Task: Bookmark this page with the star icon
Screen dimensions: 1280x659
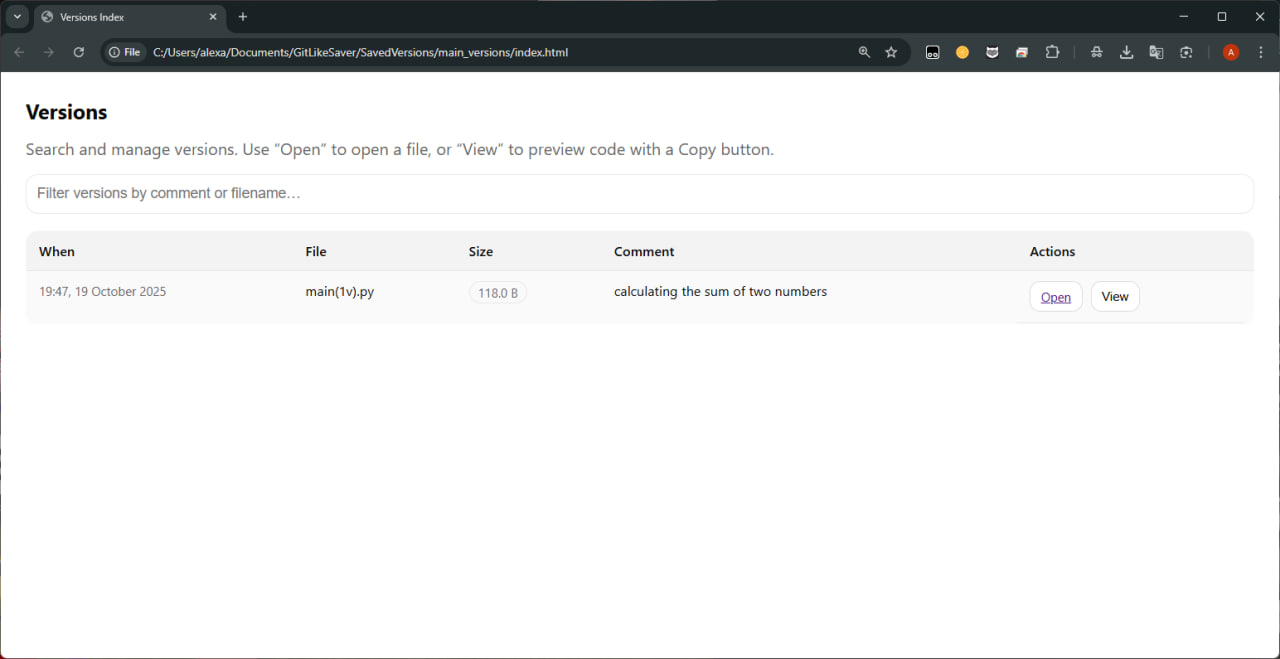Action: tap(891, 52)
